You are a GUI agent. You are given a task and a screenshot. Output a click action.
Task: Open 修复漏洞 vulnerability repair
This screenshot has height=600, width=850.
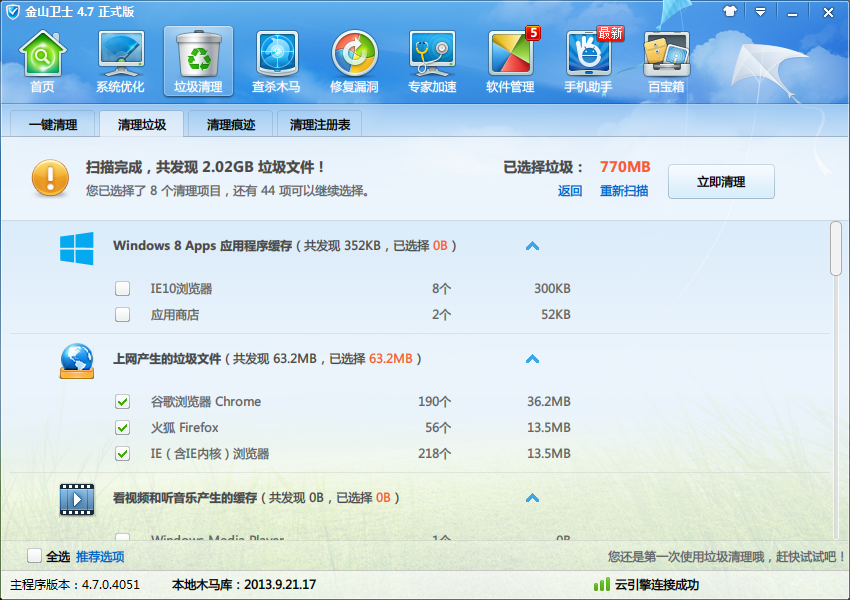[x=354, y=61]
